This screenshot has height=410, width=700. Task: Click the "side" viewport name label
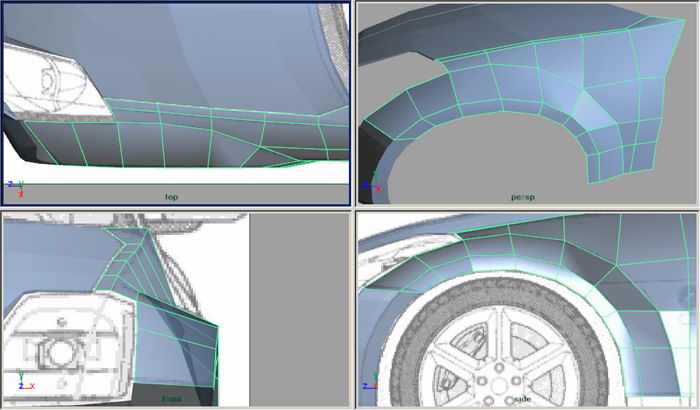(x=522, y=398)
